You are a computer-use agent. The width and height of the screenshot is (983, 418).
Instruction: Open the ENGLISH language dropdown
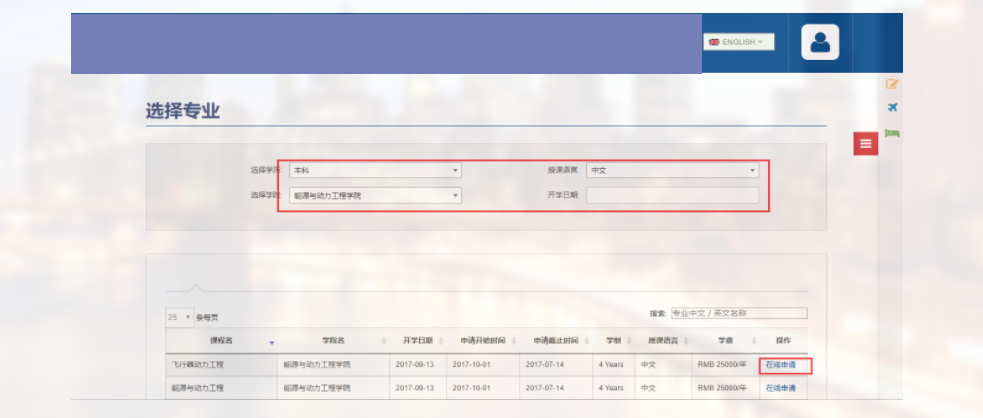tap(737, 42)
